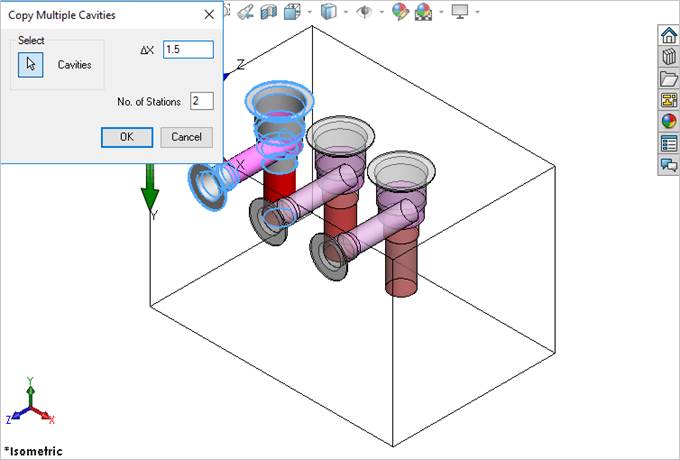Click the View Orientation cube icon
Viewport: 680px width, 460px height.
[292, 12]
